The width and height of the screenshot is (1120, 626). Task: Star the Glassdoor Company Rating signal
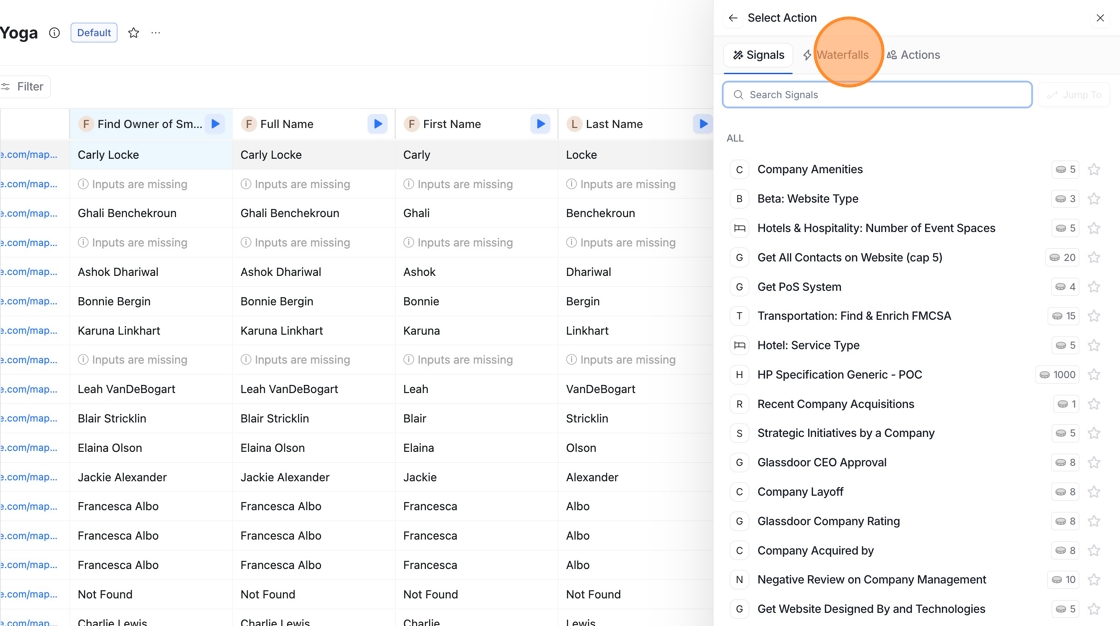1094,521
